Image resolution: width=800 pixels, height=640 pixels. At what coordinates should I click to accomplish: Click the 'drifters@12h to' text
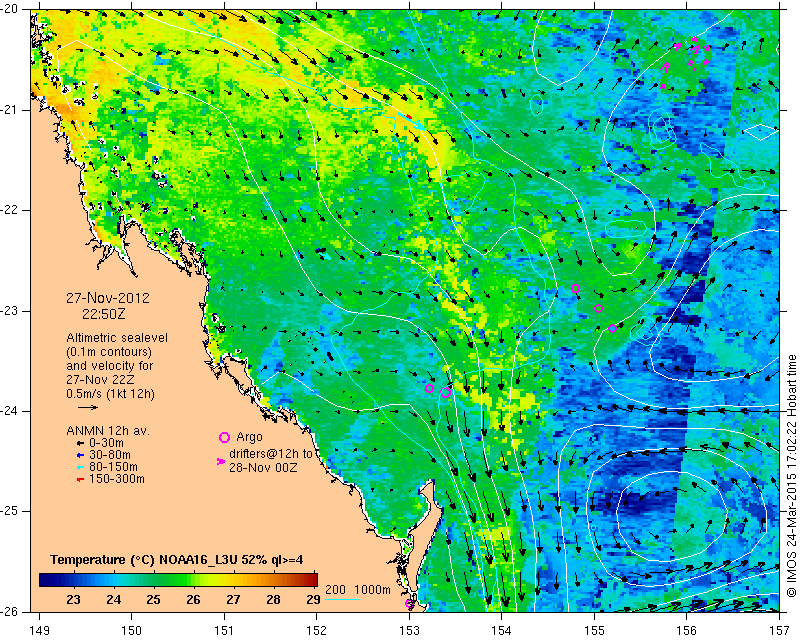point(270,454)
